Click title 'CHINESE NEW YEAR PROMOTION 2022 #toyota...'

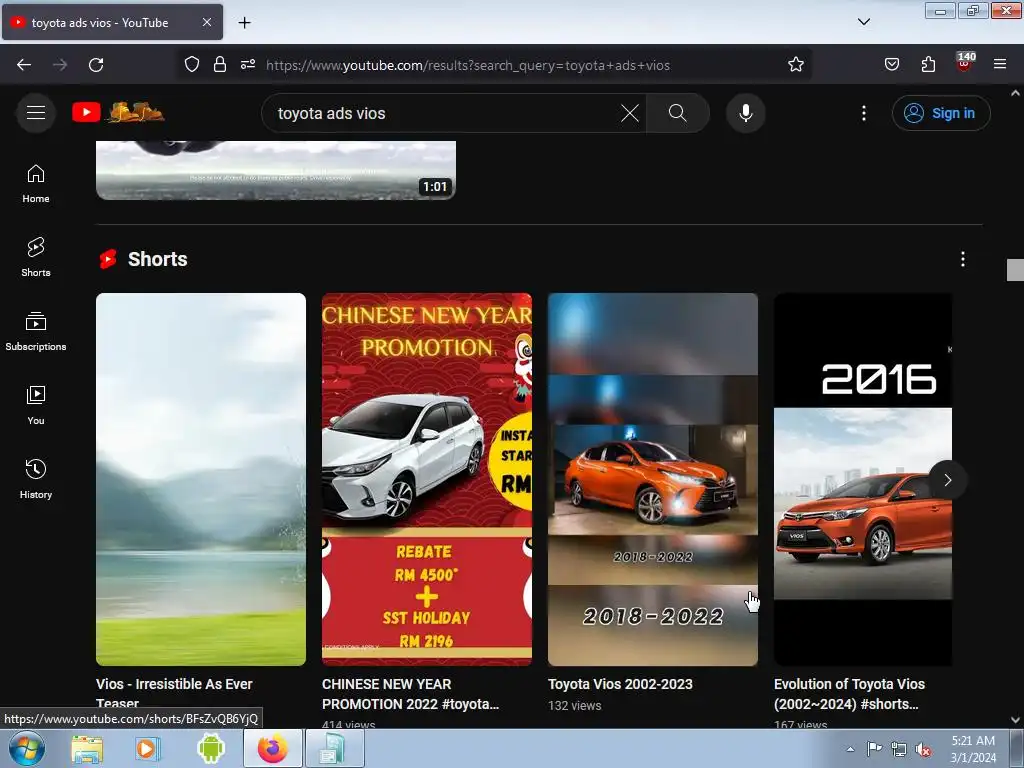410,694
